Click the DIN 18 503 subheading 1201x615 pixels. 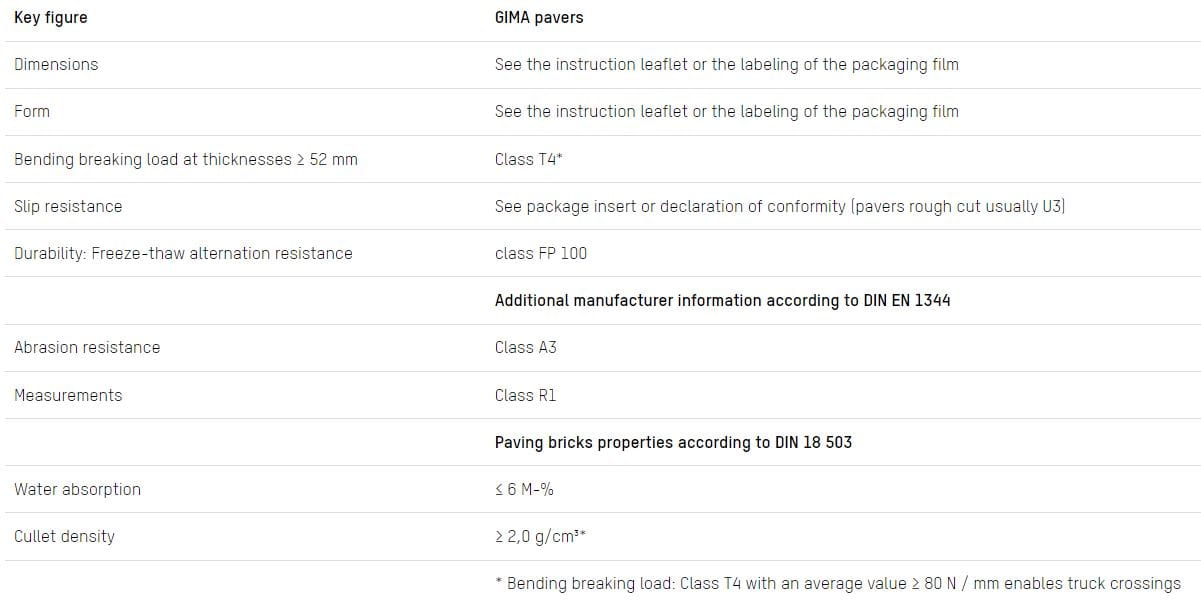[x=673, y=442]
